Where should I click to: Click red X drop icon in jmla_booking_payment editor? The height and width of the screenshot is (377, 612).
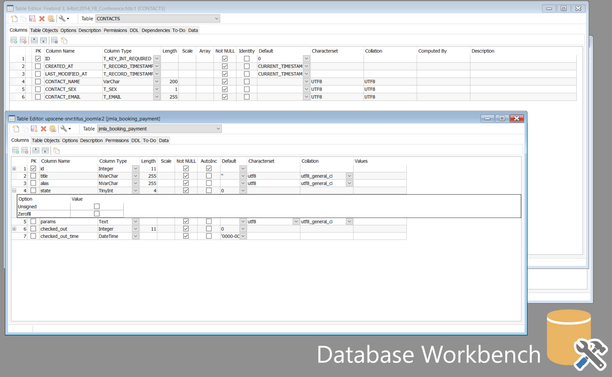click(43, 129)
